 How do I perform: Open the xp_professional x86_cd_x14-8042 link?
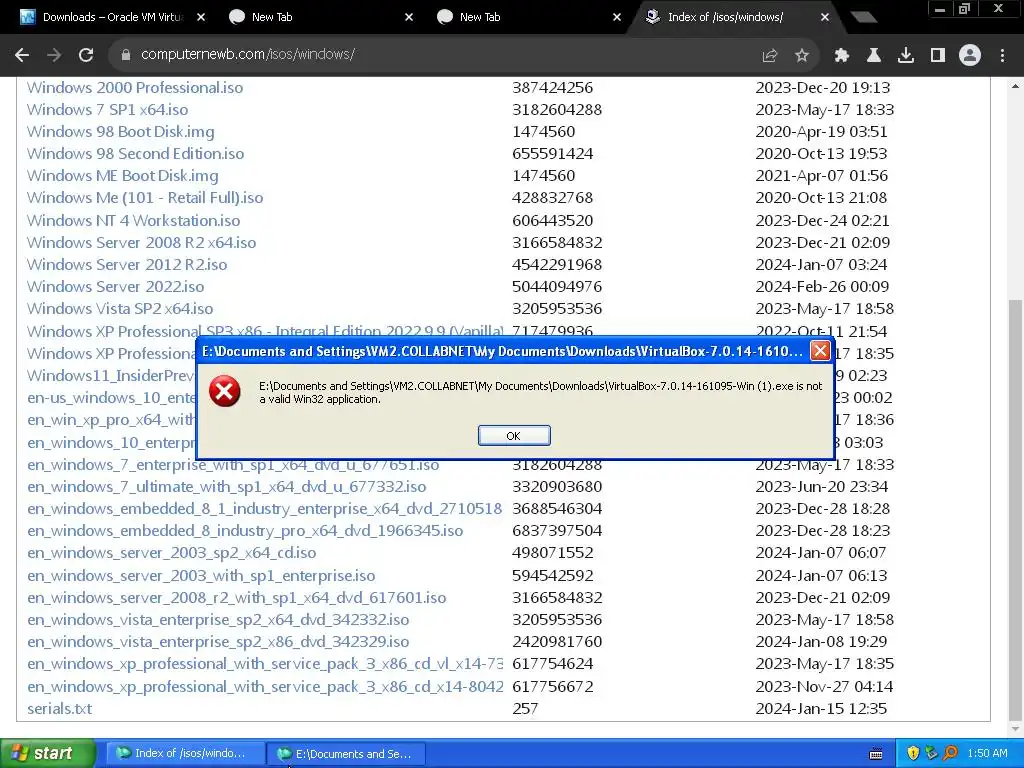[x=264, y=687]
